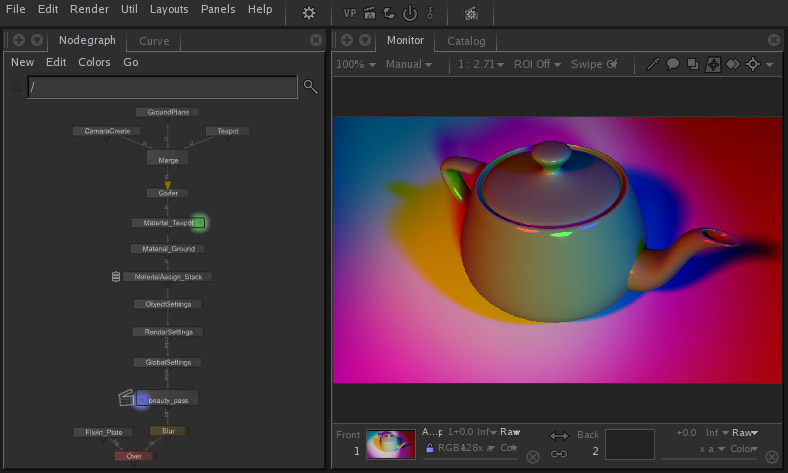Select the CameraCreate node
788x473 pixels.
tap(107, 131)
